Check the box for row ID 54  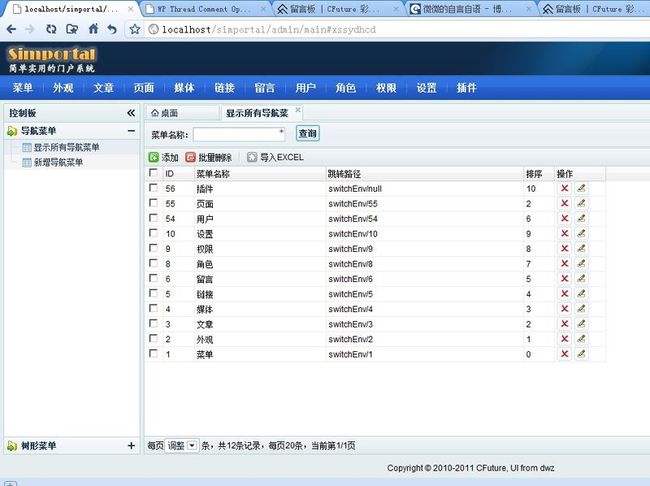[x=153, y=218]
